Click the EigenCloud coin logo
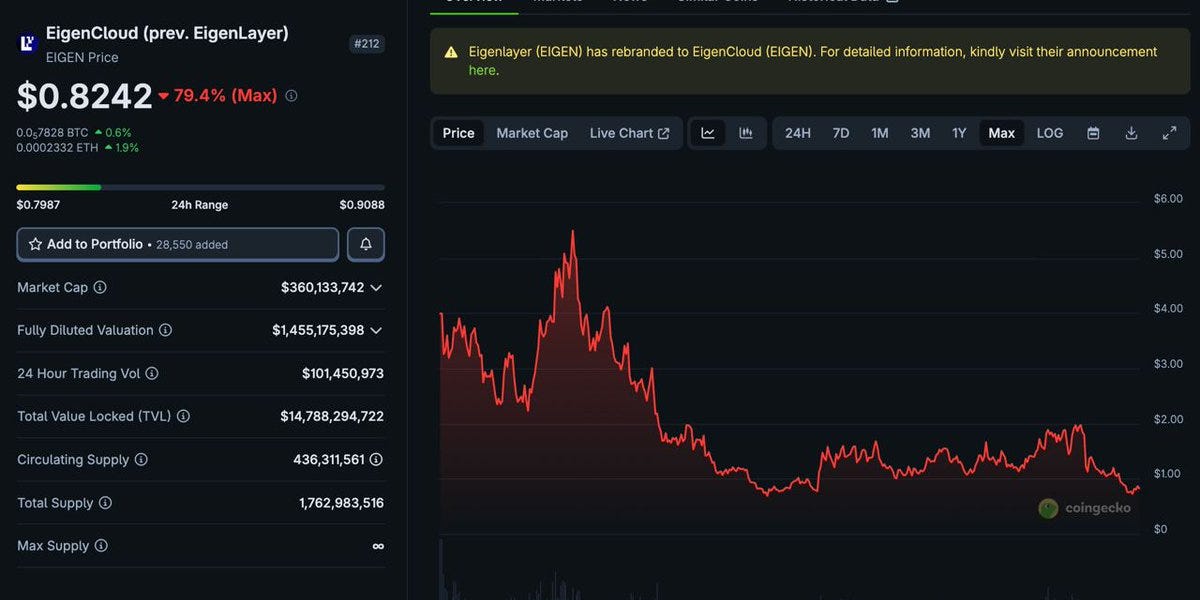Image resolution: width=1200 pixels, height=600 pixels. click(x=28, y=43)
